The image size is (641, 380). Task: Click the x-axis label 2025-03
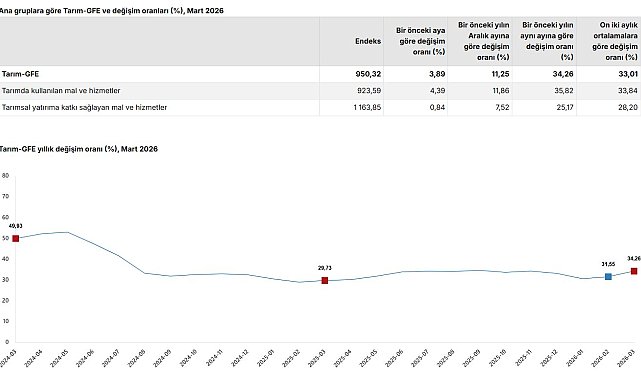point(317,358)
